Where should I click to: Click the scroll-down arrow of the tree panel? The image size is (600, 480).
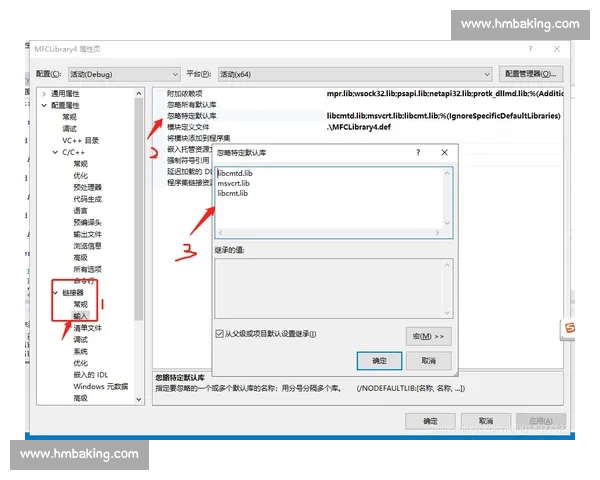point(139,399)
